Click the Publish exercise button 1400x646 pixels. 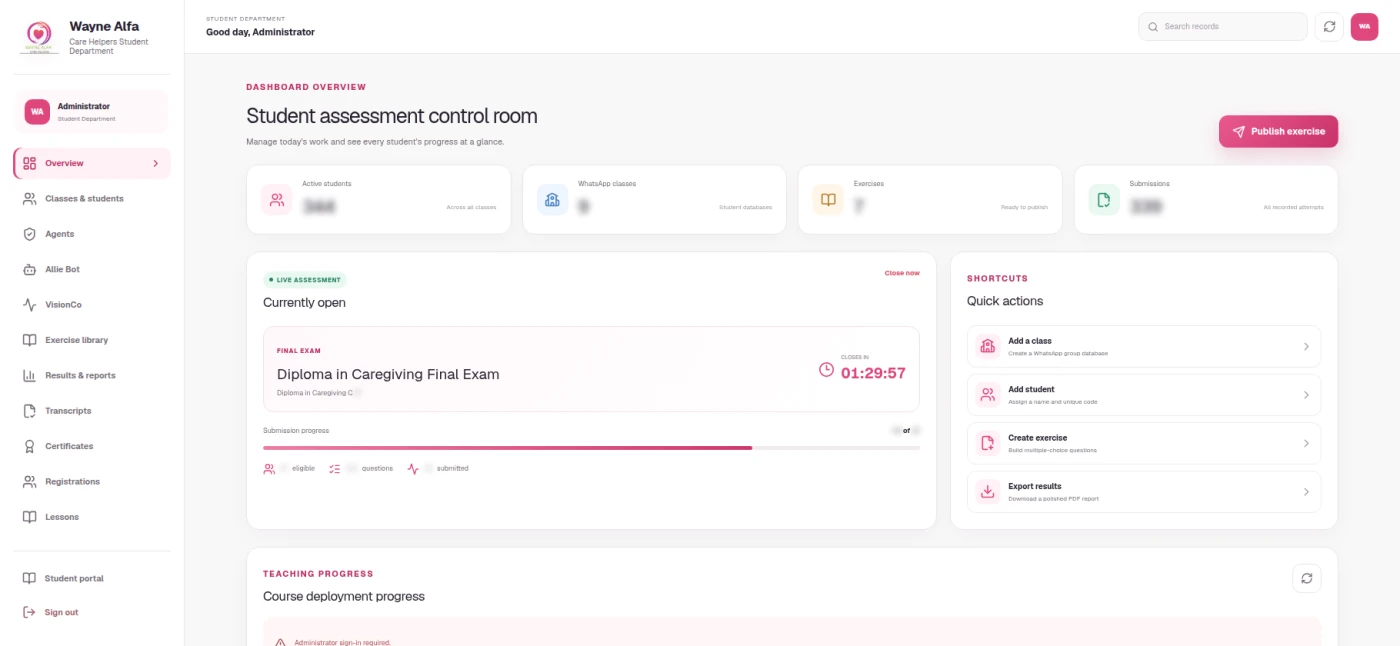1278,131
